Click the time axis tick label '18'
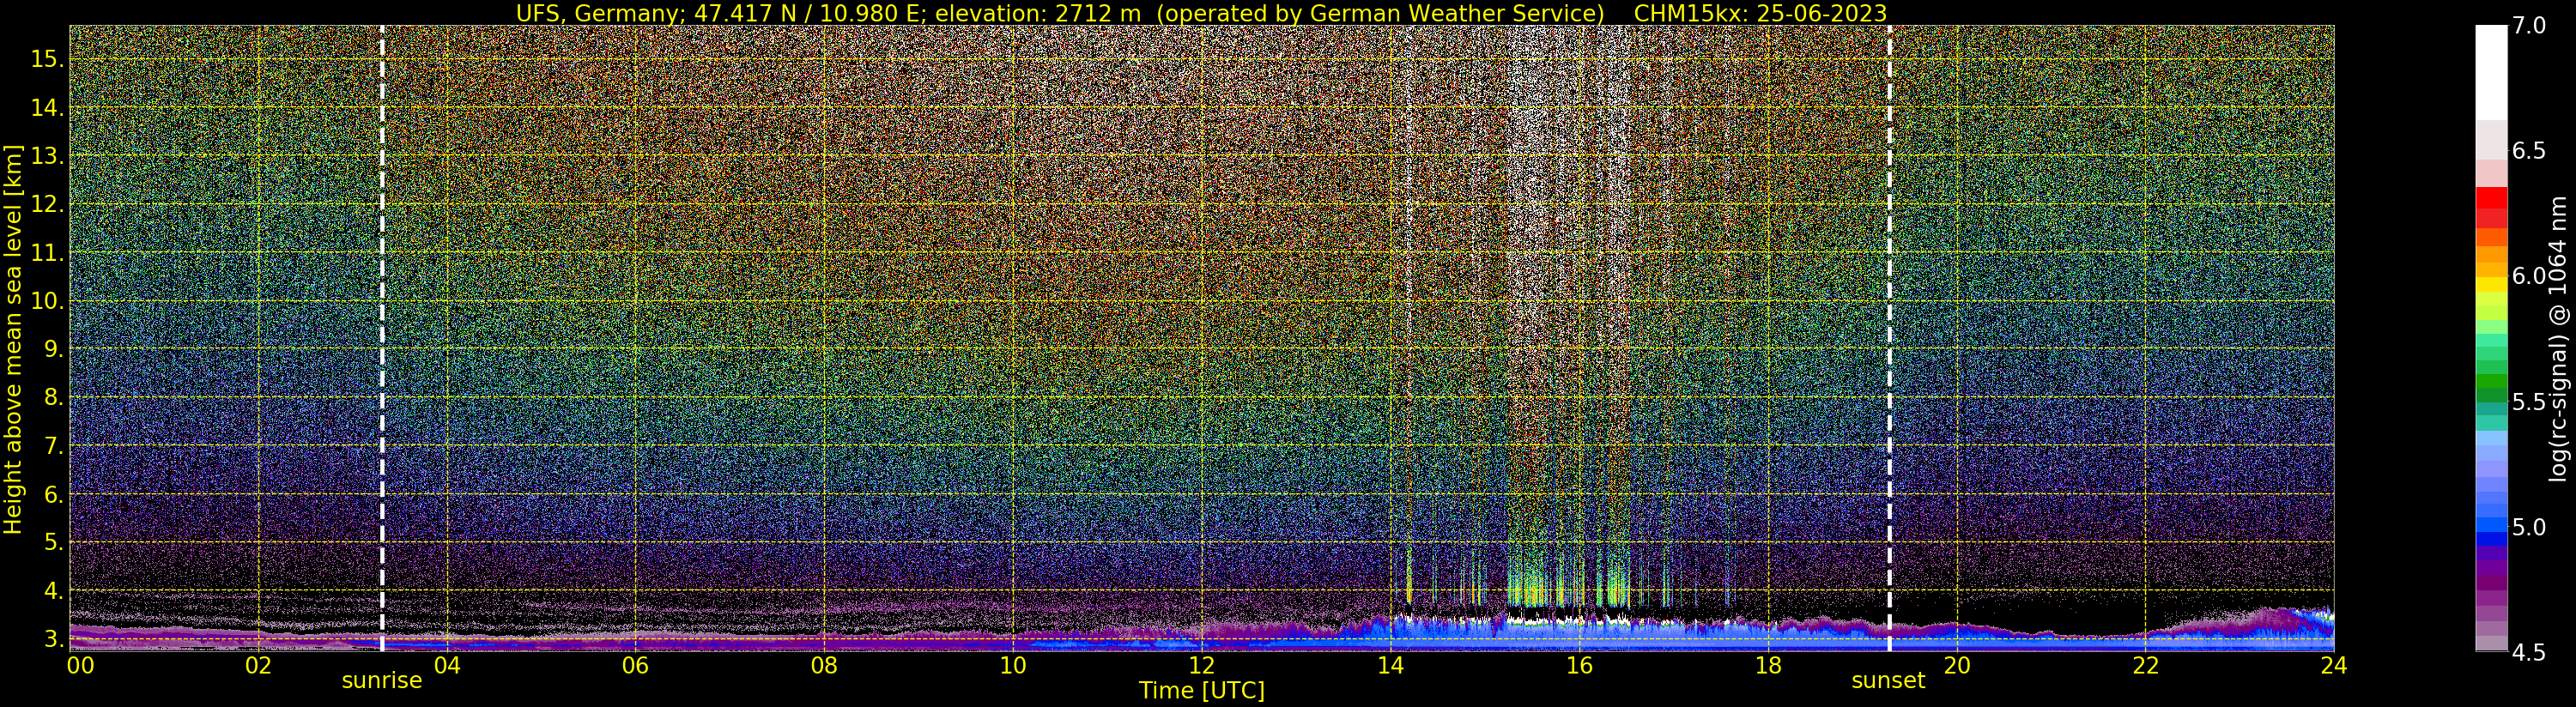Screen dimensions: 2576x707 click(1768, 665)
